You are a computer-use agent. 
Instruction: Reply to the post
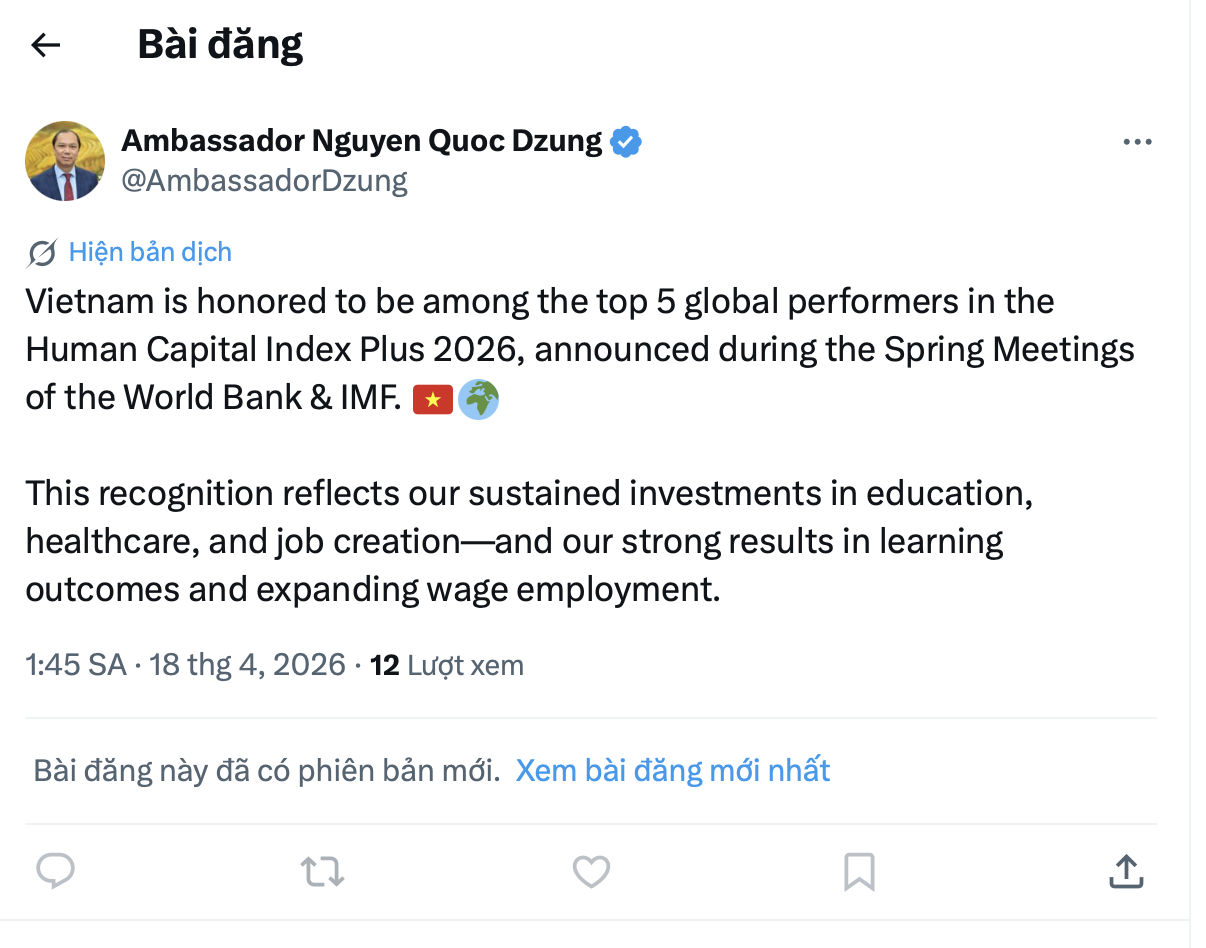tap(56, 871)
